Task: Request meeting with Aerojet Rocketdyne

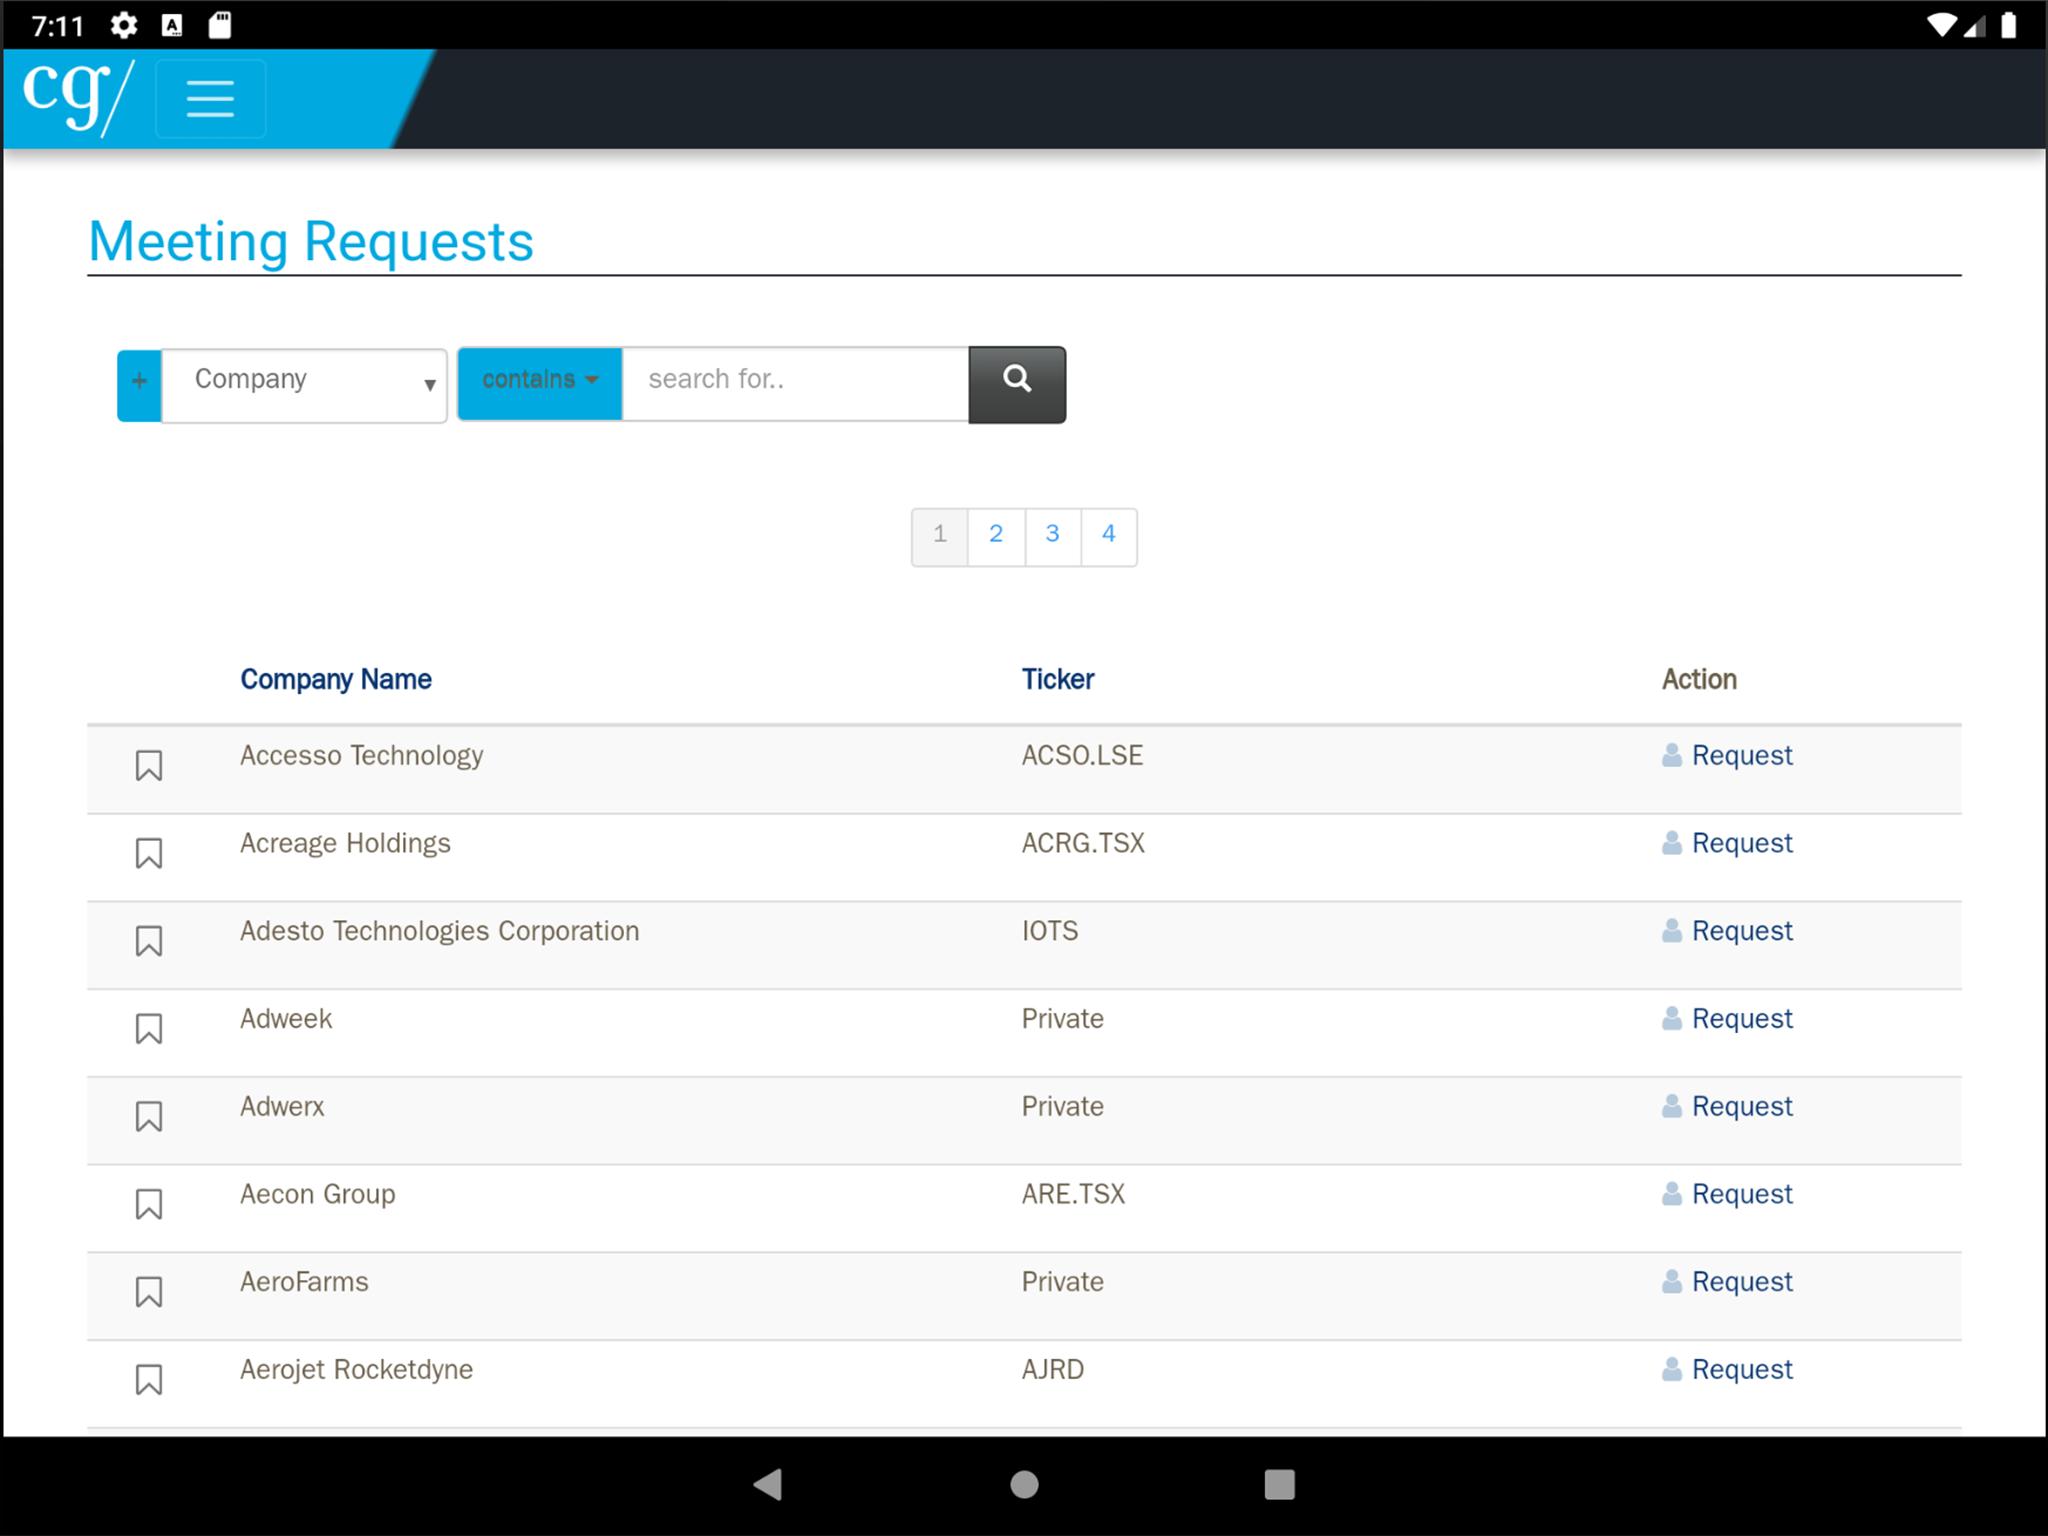Action: 1728,1370
